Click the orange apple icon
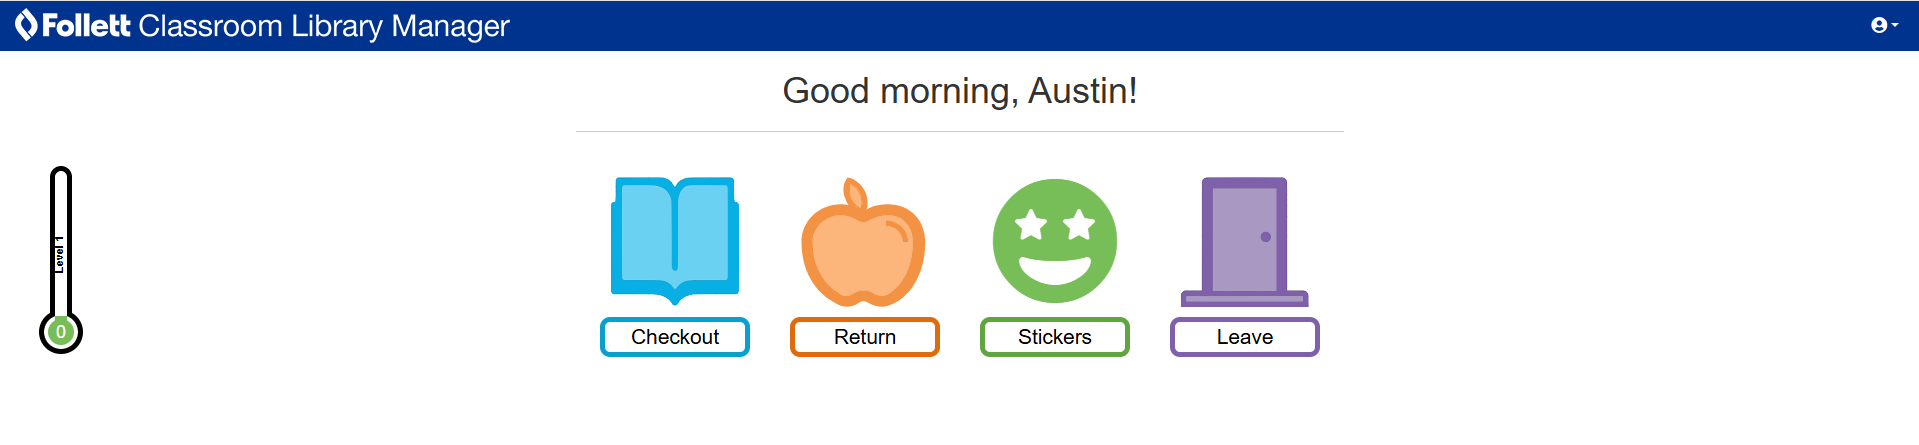This screenshot has width=1919, height=445. 863,245
